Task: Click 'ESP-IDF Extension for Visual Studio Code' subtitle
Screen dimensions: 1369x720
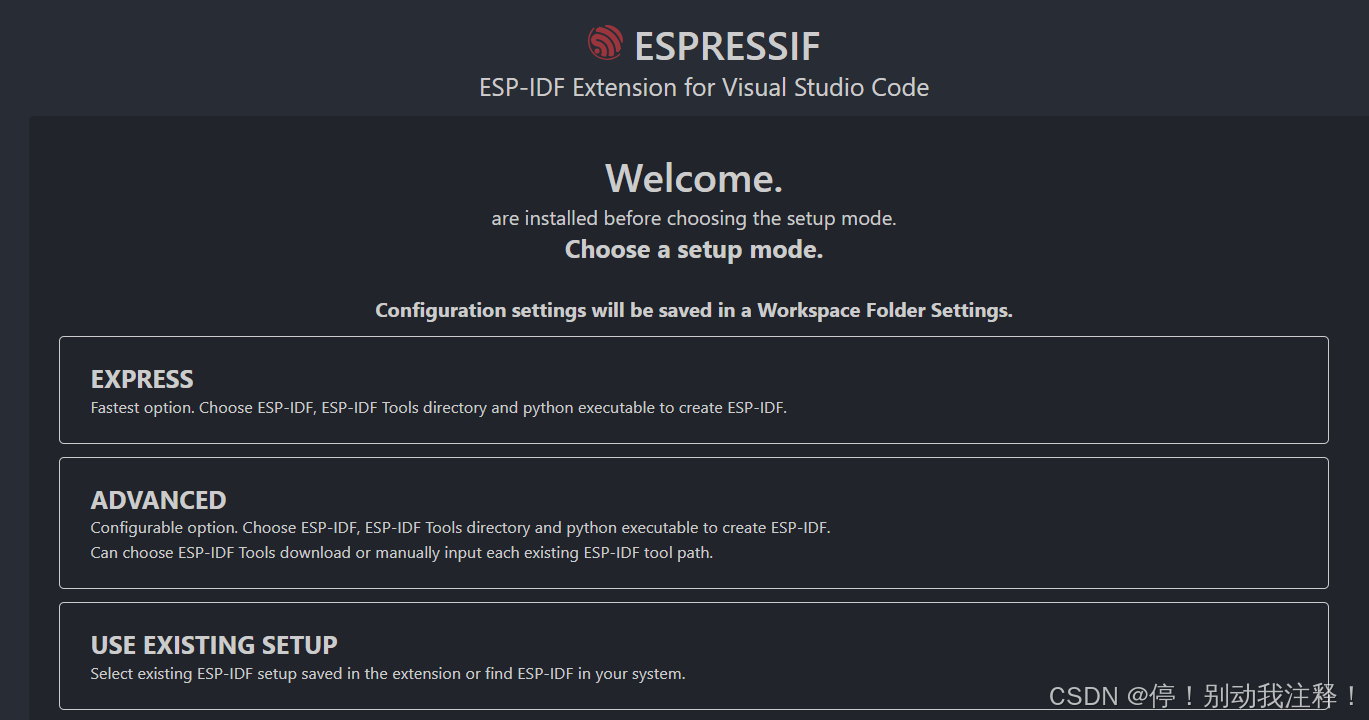Action: (703, 87)
